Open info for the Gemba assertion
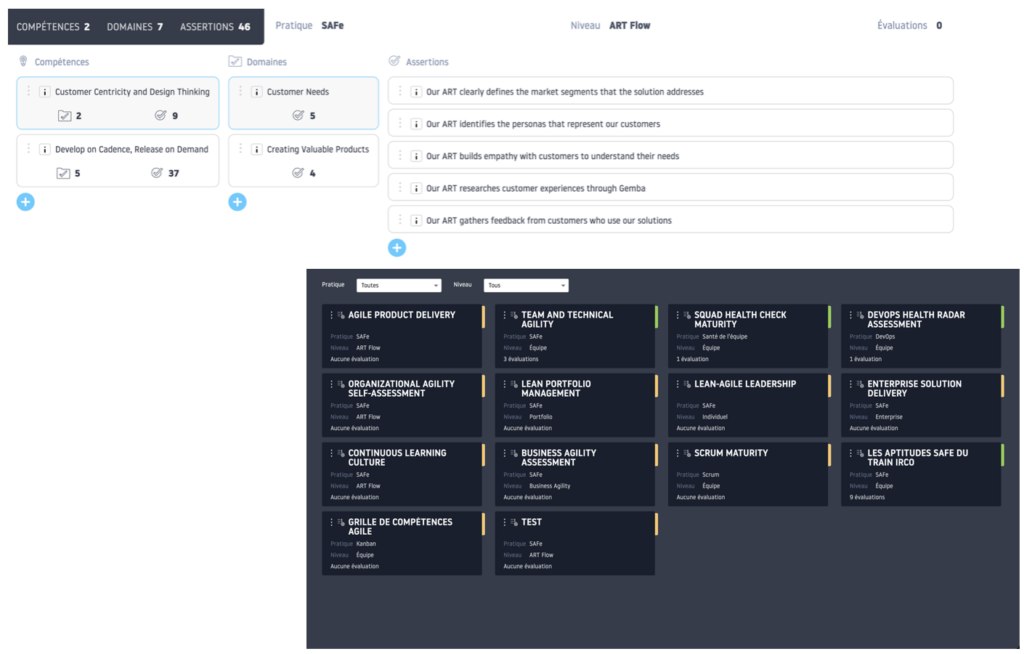 415,188
